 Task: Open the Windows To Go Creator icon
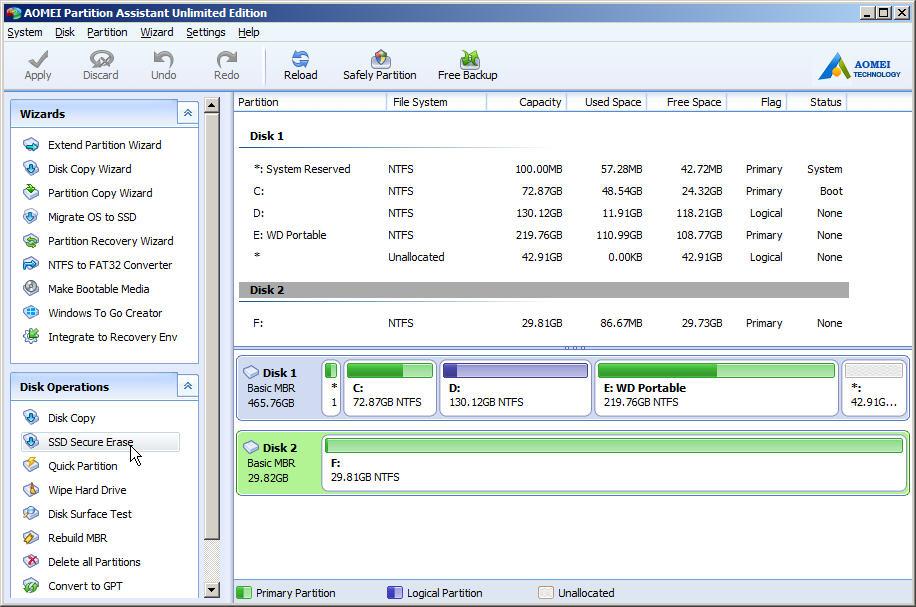click(x=31, y=312)
